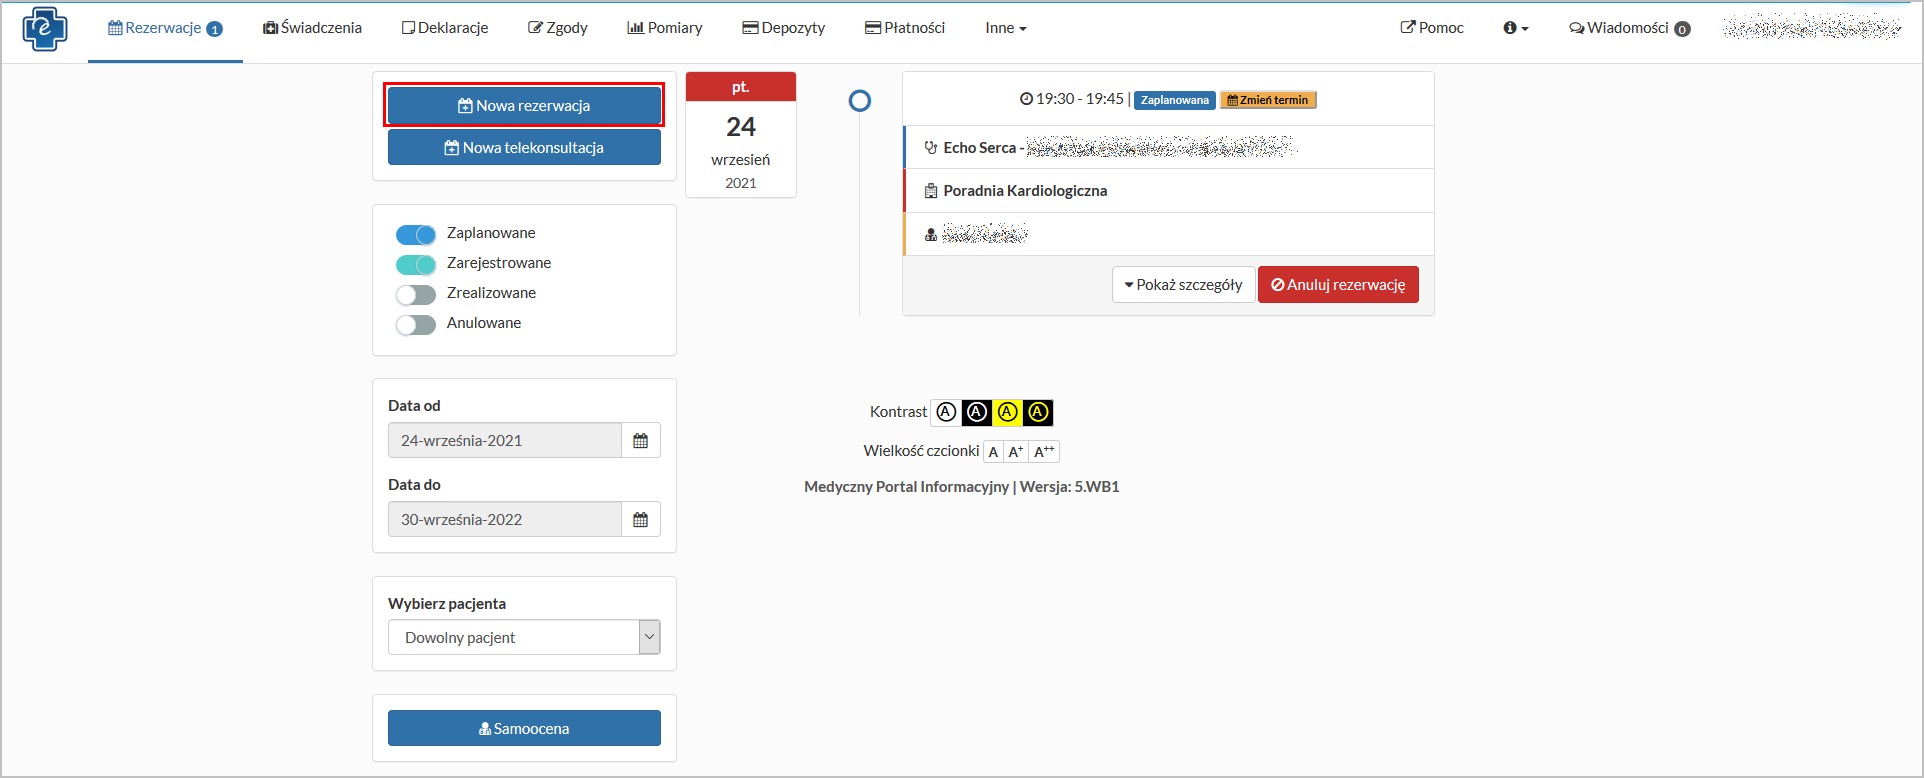Viewport: 1924px width, 778px height.
Task: Enable the Zrealizowane filter toggle
Action: [416, 294]
